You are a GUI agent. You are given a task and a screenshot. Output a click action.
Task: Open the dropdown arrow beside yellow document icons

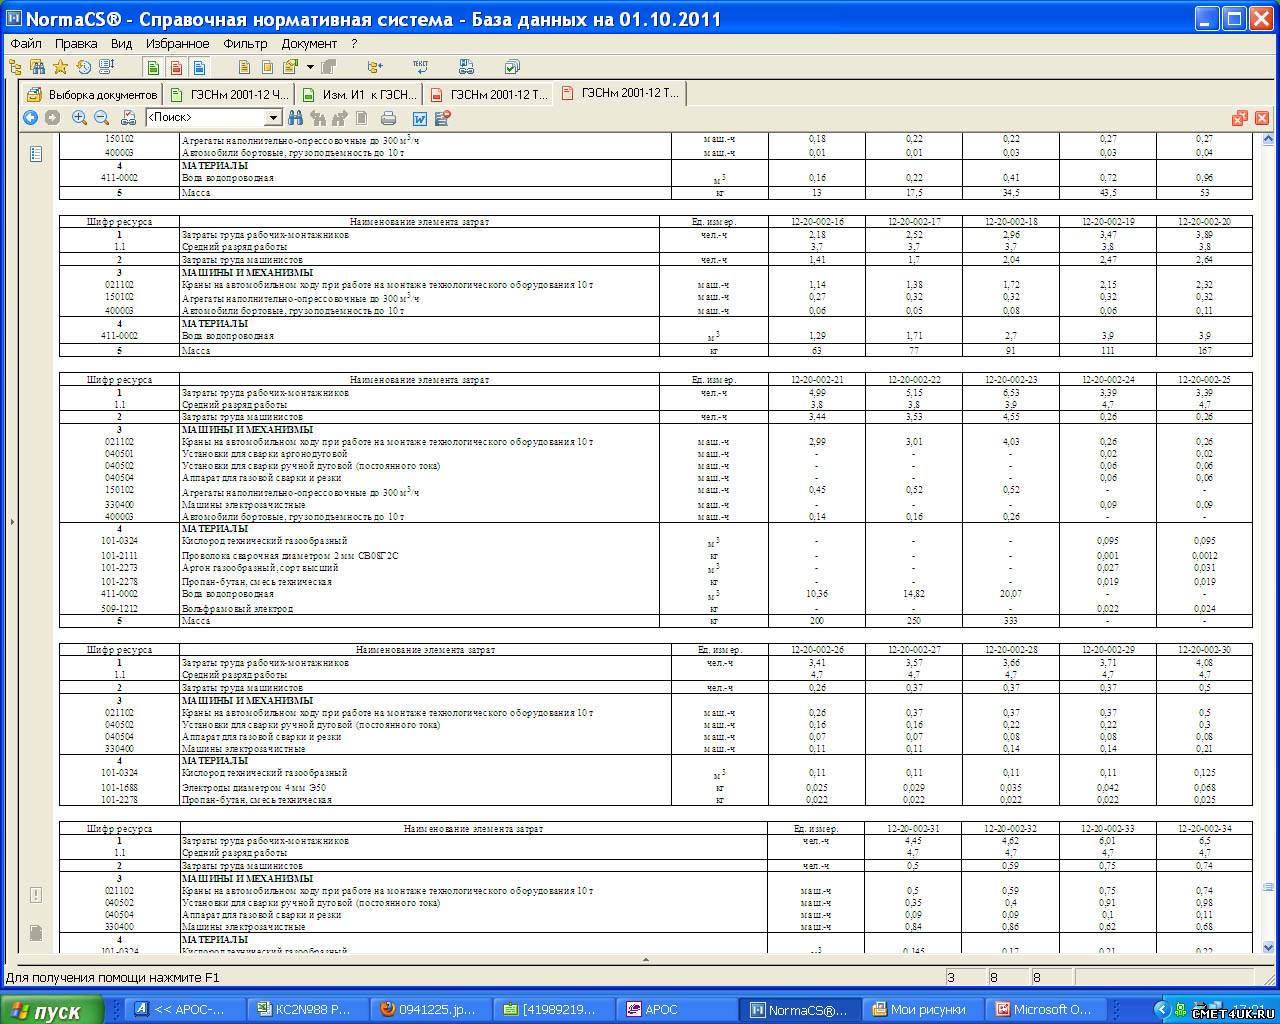point(310,67)
